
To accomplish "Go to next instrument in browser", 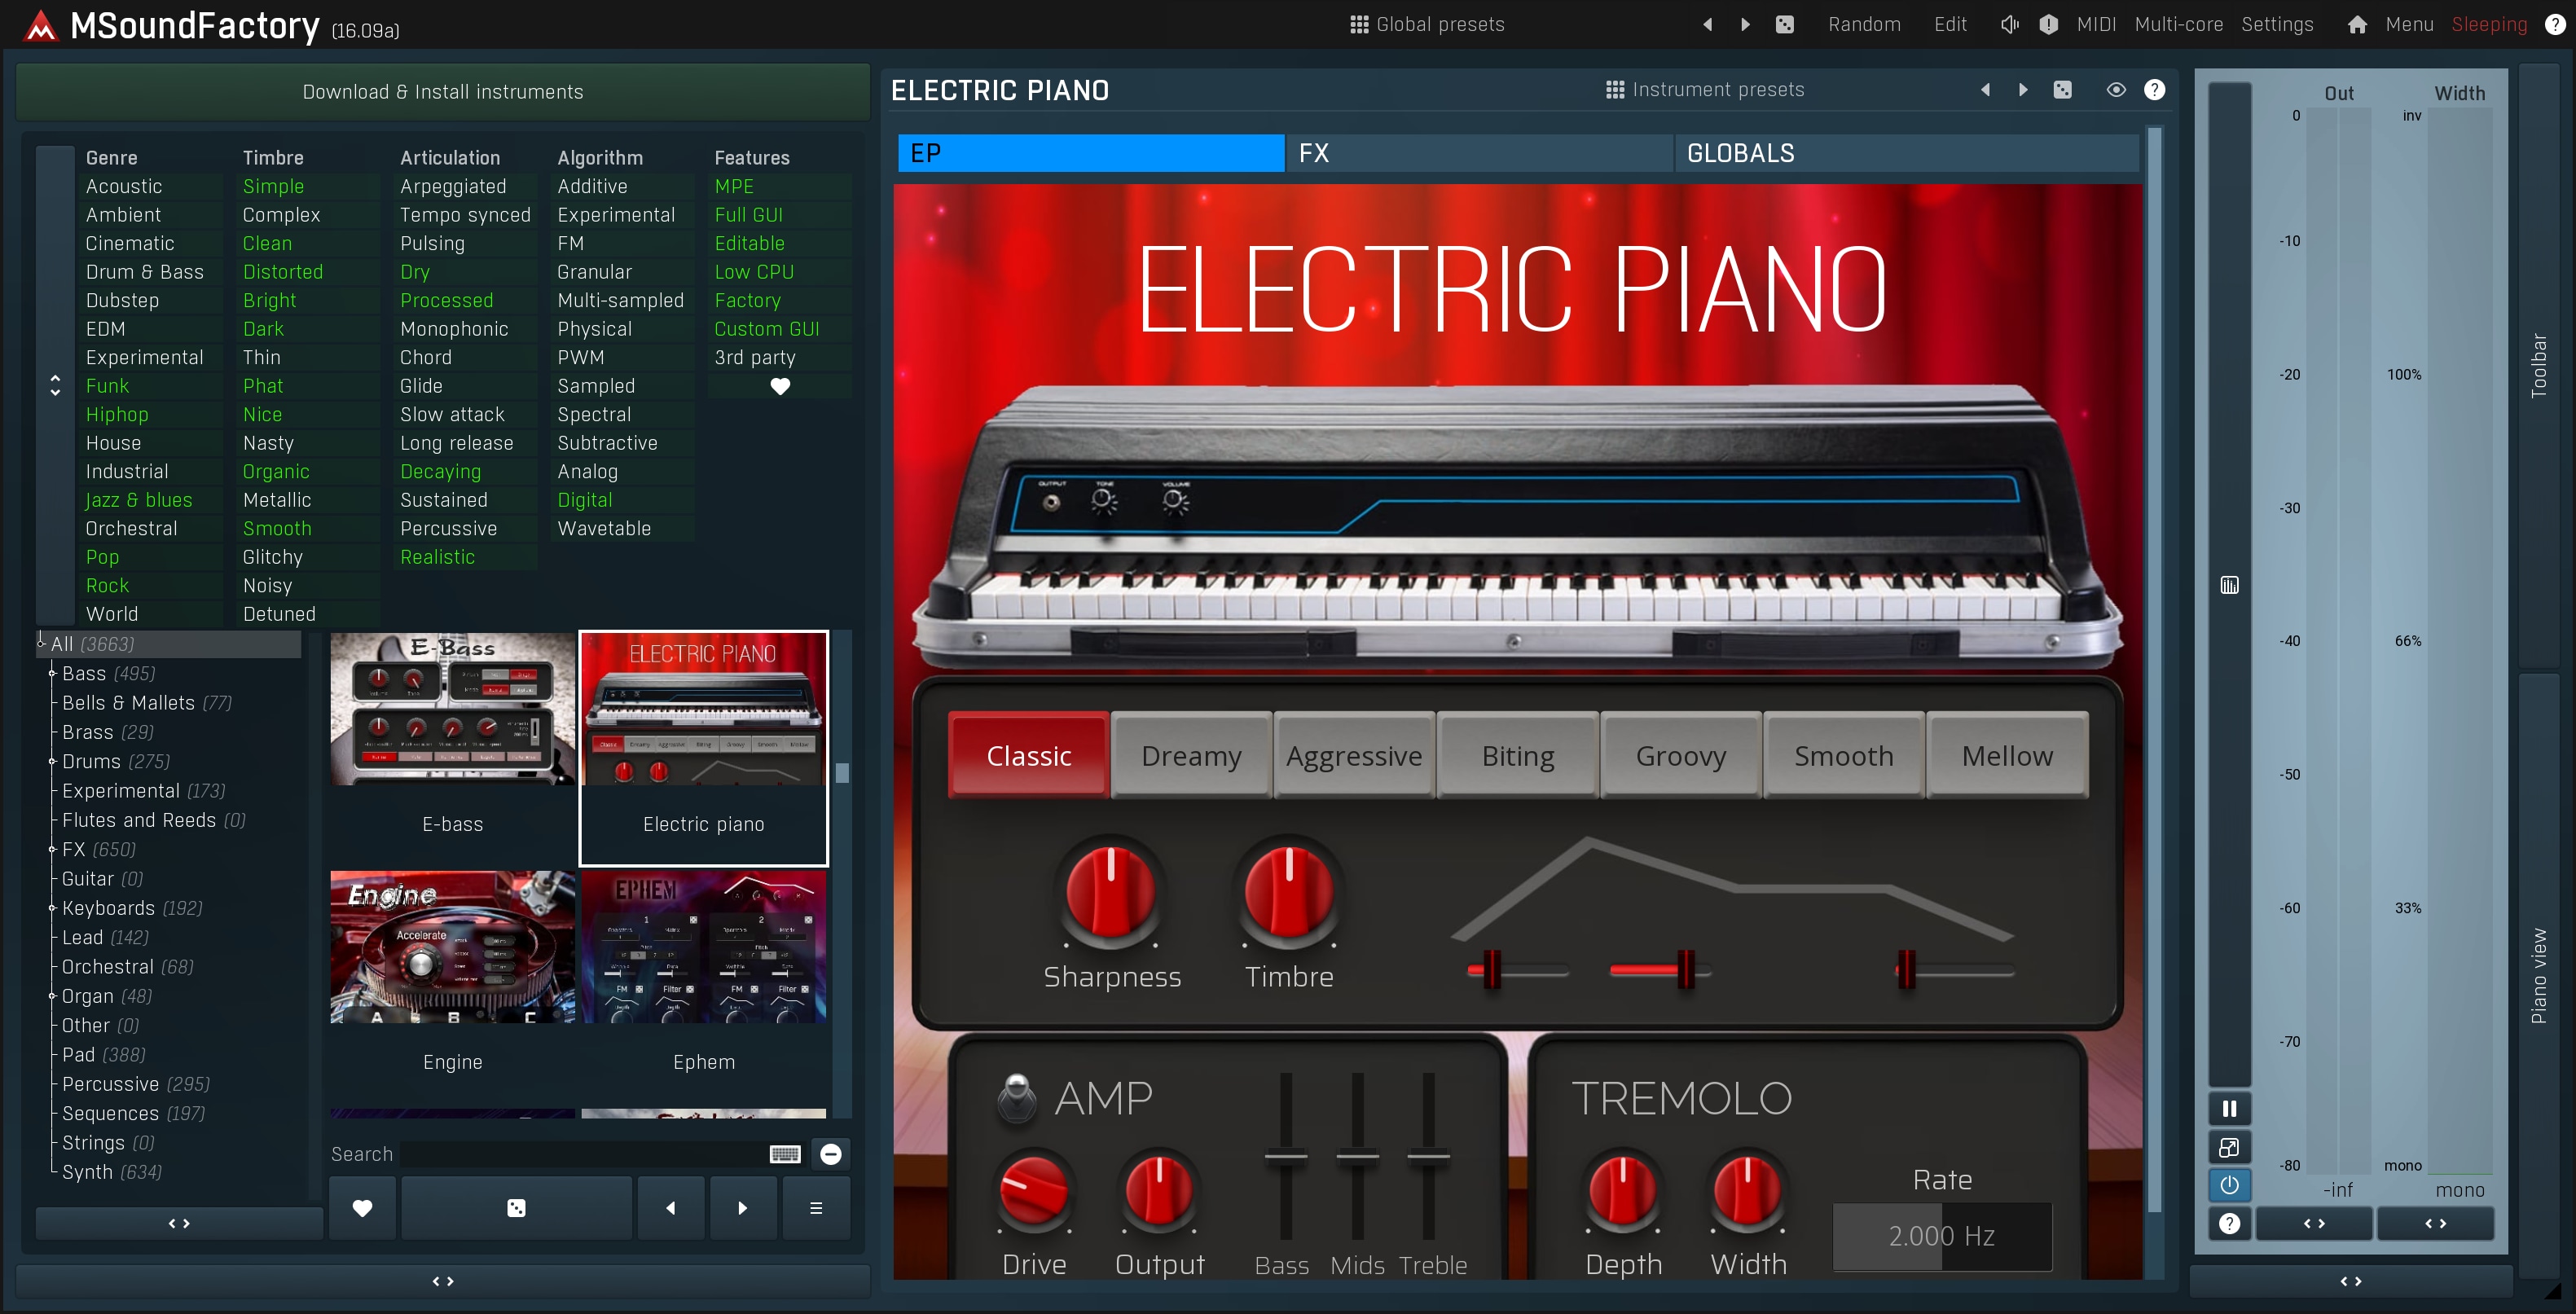I will pyautogui.click(x=742, y=1208).
